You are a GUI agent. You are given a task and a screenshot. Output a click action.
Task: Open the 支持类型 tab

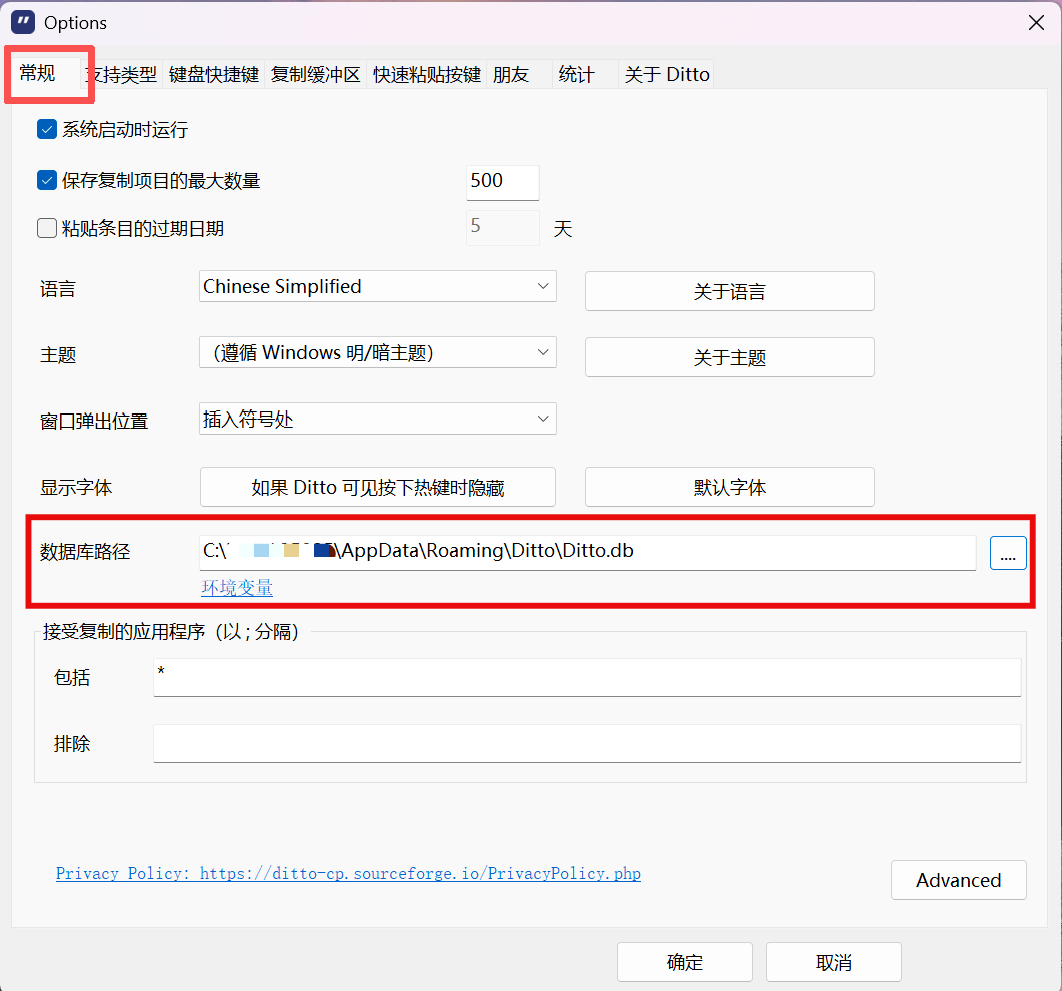122,75
